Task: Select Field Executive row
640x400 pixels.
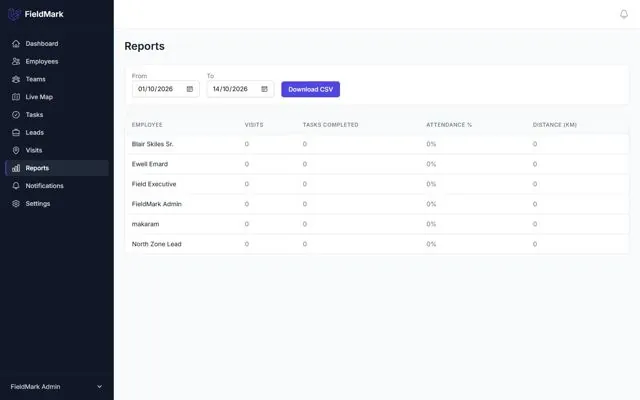Action: [377, 184]
